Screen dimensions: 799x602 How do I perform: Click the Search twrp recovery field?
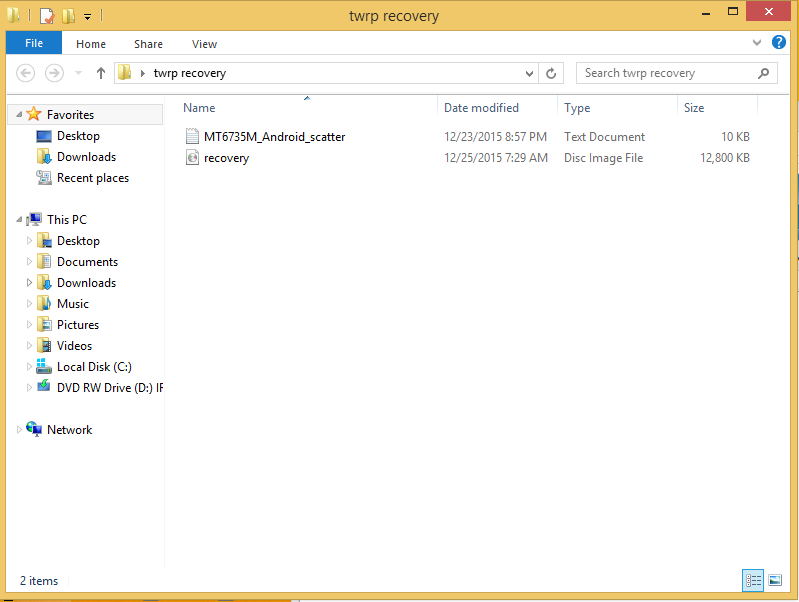coord(676,73)
